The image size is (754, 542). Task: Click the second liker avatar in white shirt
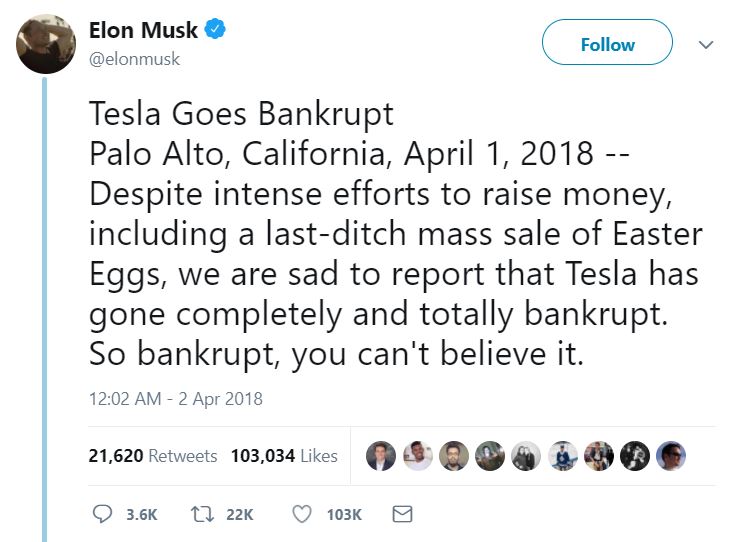[417, 455]
